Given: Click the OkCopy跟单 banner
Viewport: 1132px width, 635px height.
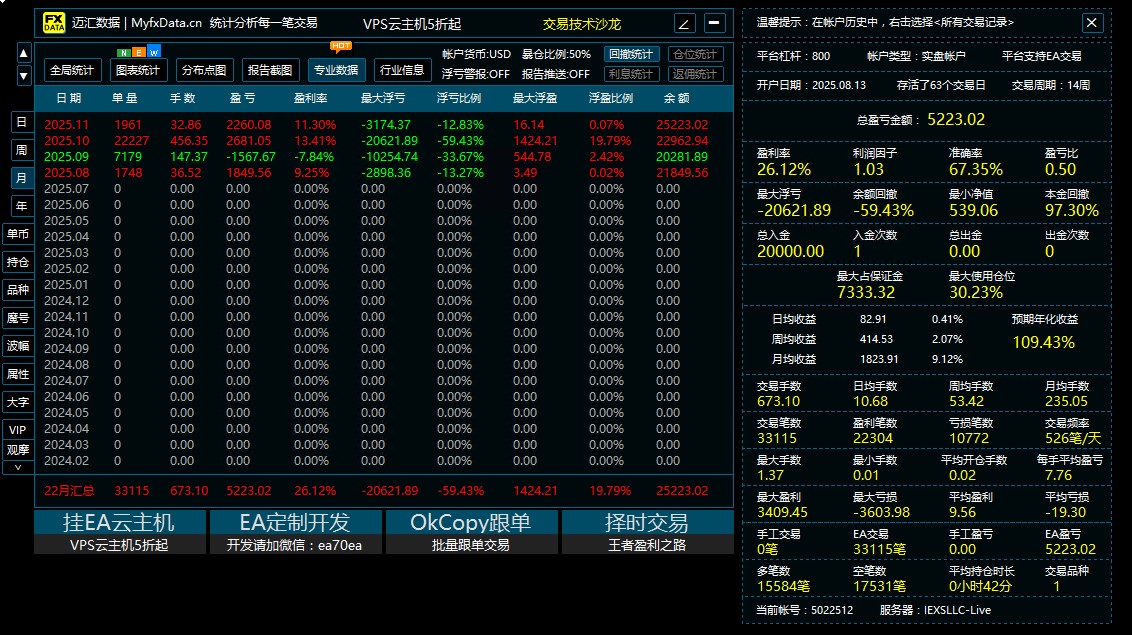Looking at the screenshot, I should pos(471,532).
